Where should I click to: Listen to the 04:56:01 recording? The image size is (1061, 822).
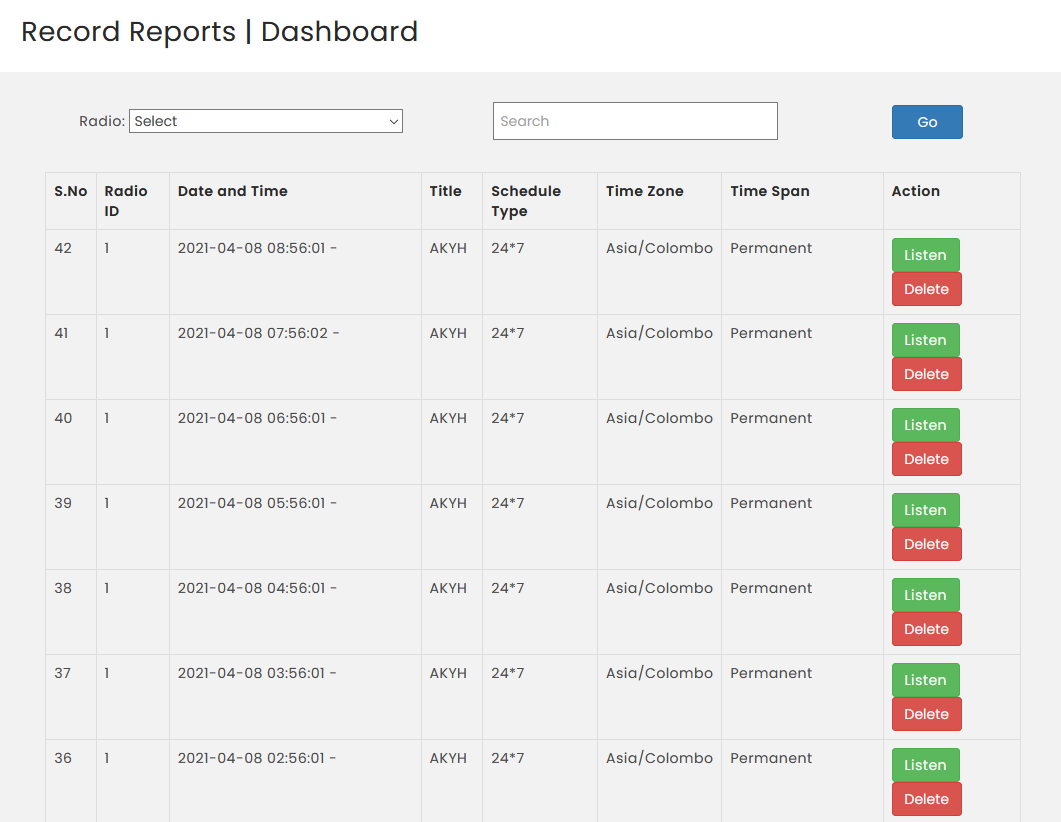click(925, 595)
